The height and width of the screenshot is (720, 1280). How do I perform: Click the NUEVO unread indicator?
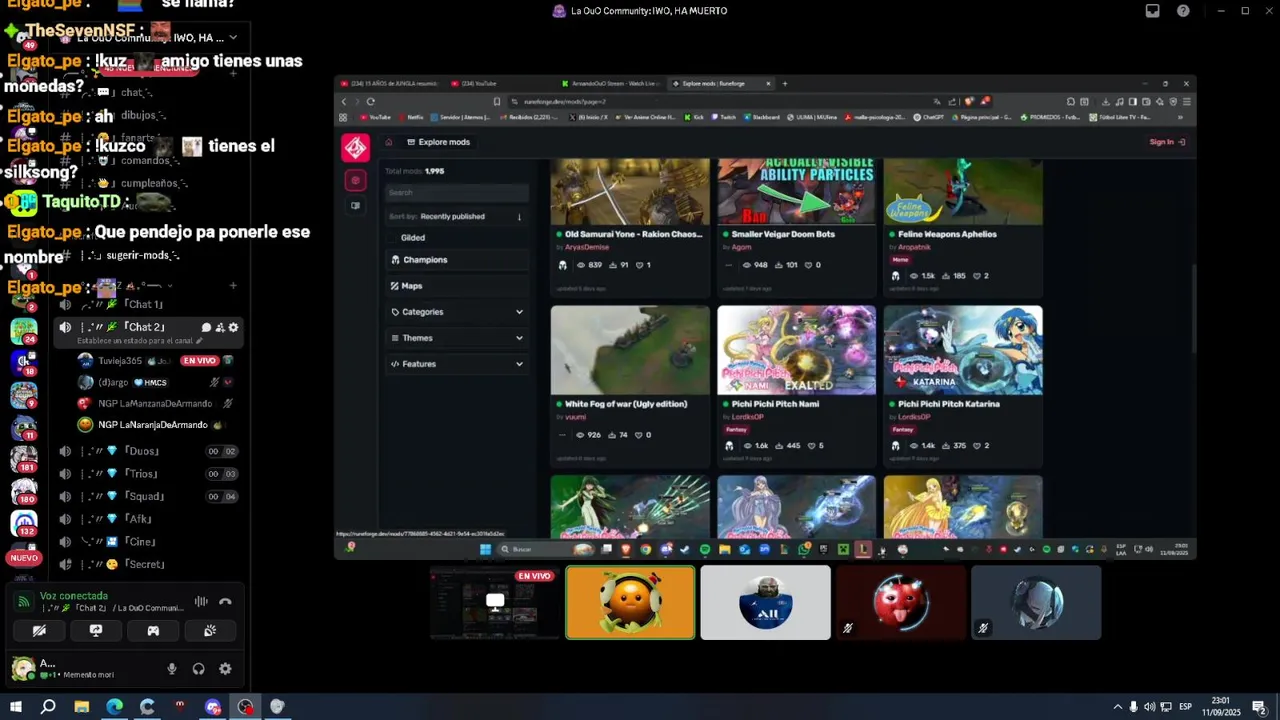24,558
